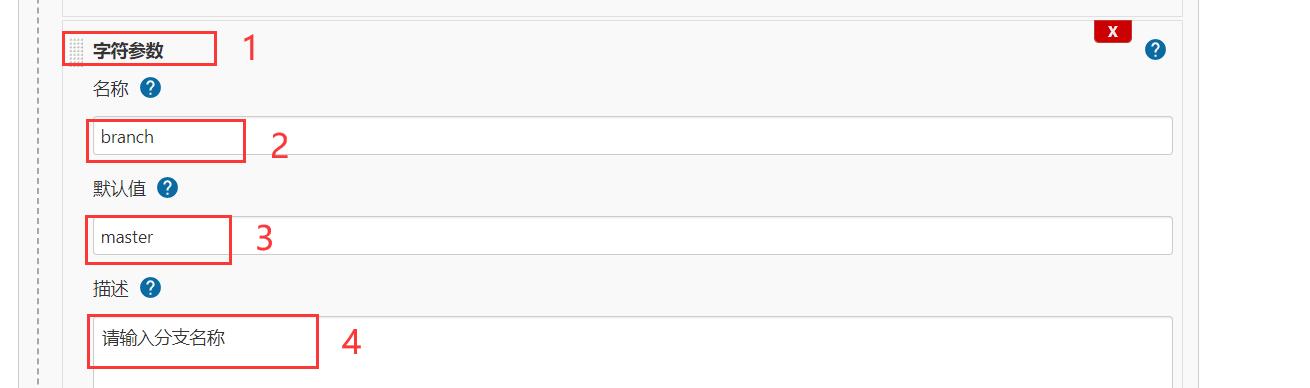Grab the drag handle beside 字符参数

point(76,50)
